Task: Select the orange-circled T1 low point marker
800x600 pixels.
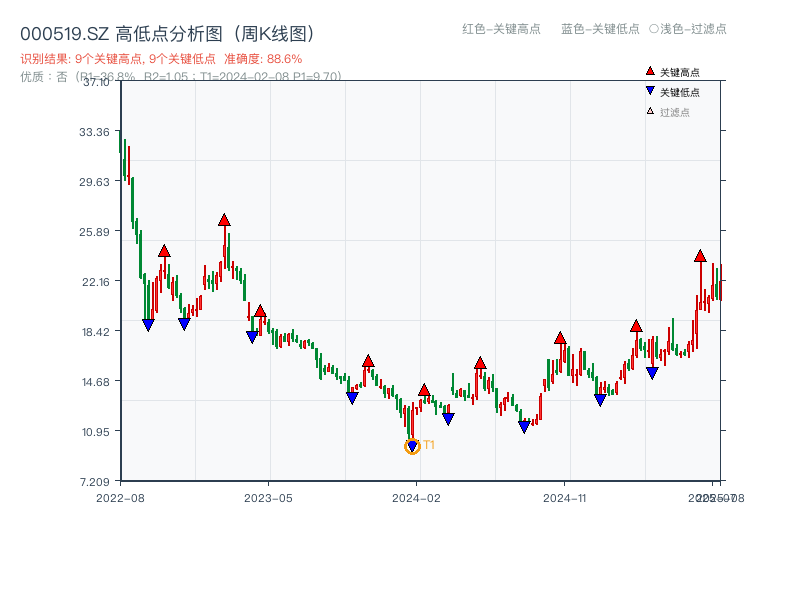Action: [x=412, y=447]
